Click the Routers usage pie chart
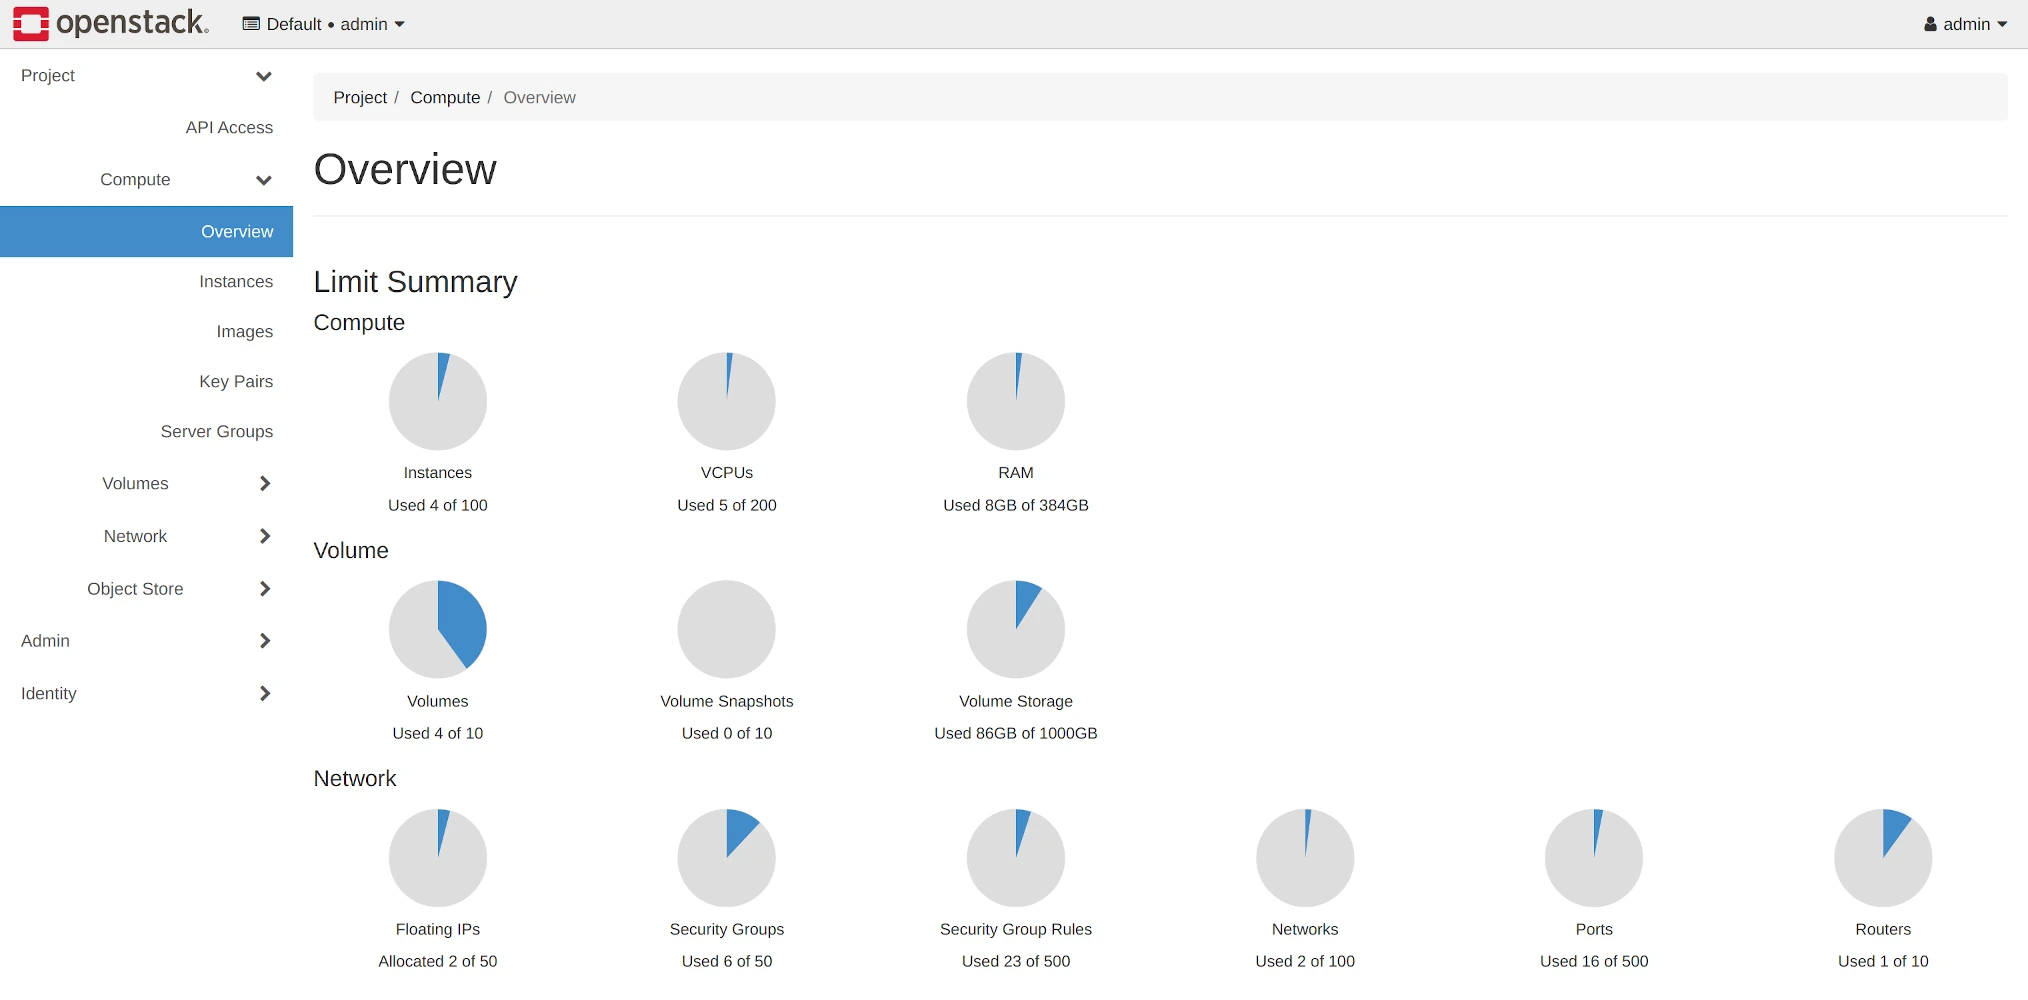The height and width of the screenshot is (1000, 2028). coord(1882,857)
